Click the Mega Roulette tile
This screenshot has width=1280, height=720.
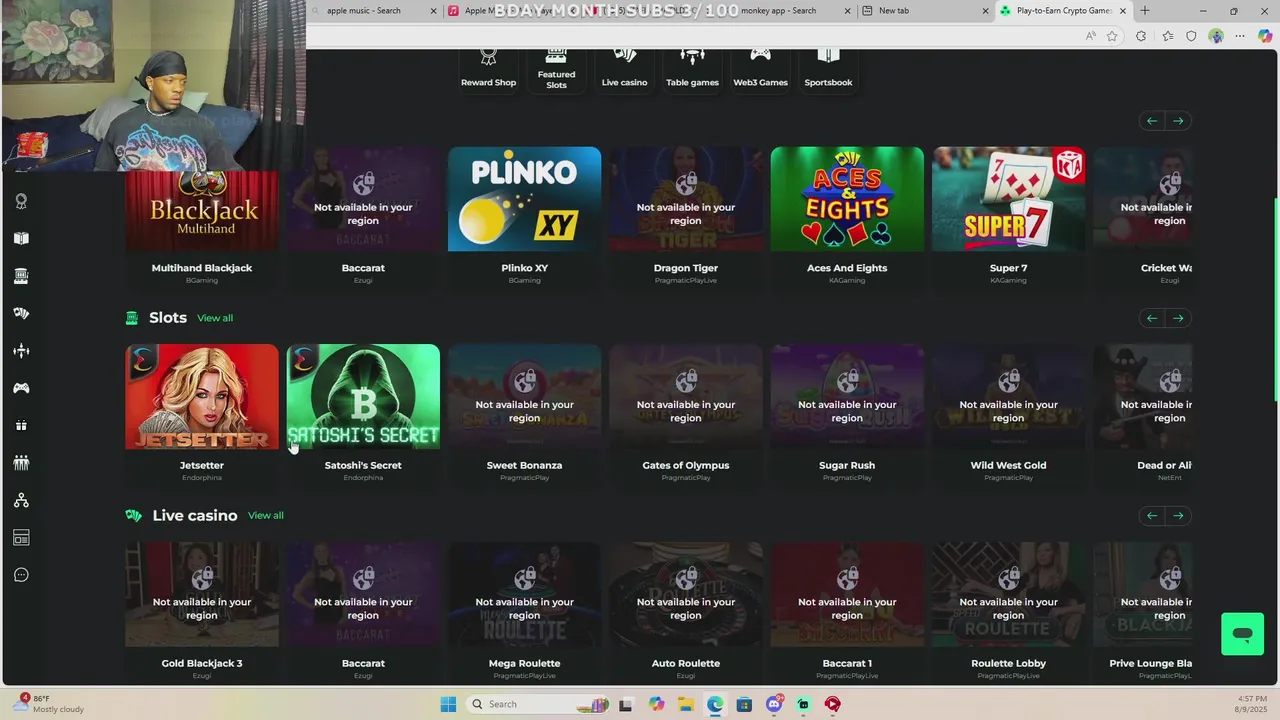pyautogui.click(x=524, y=595)
